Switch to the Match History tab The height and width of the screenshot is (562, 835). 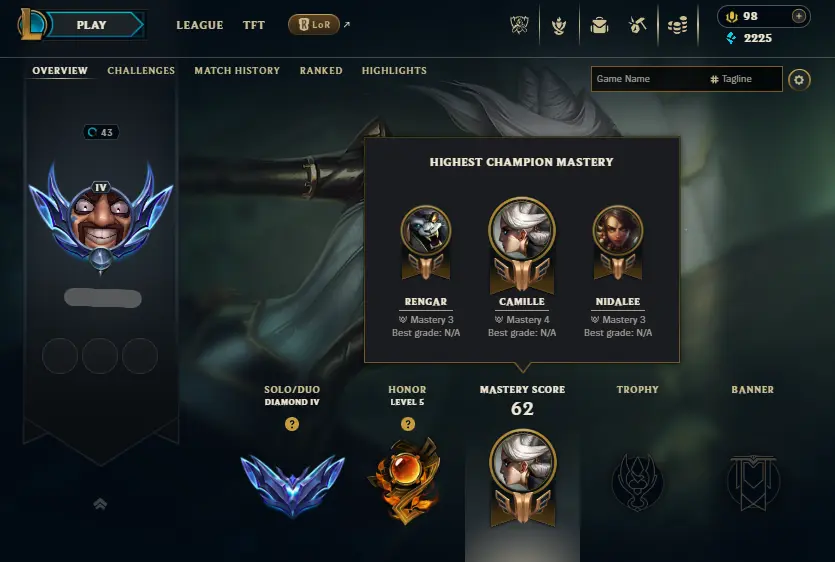pos(237,70)
